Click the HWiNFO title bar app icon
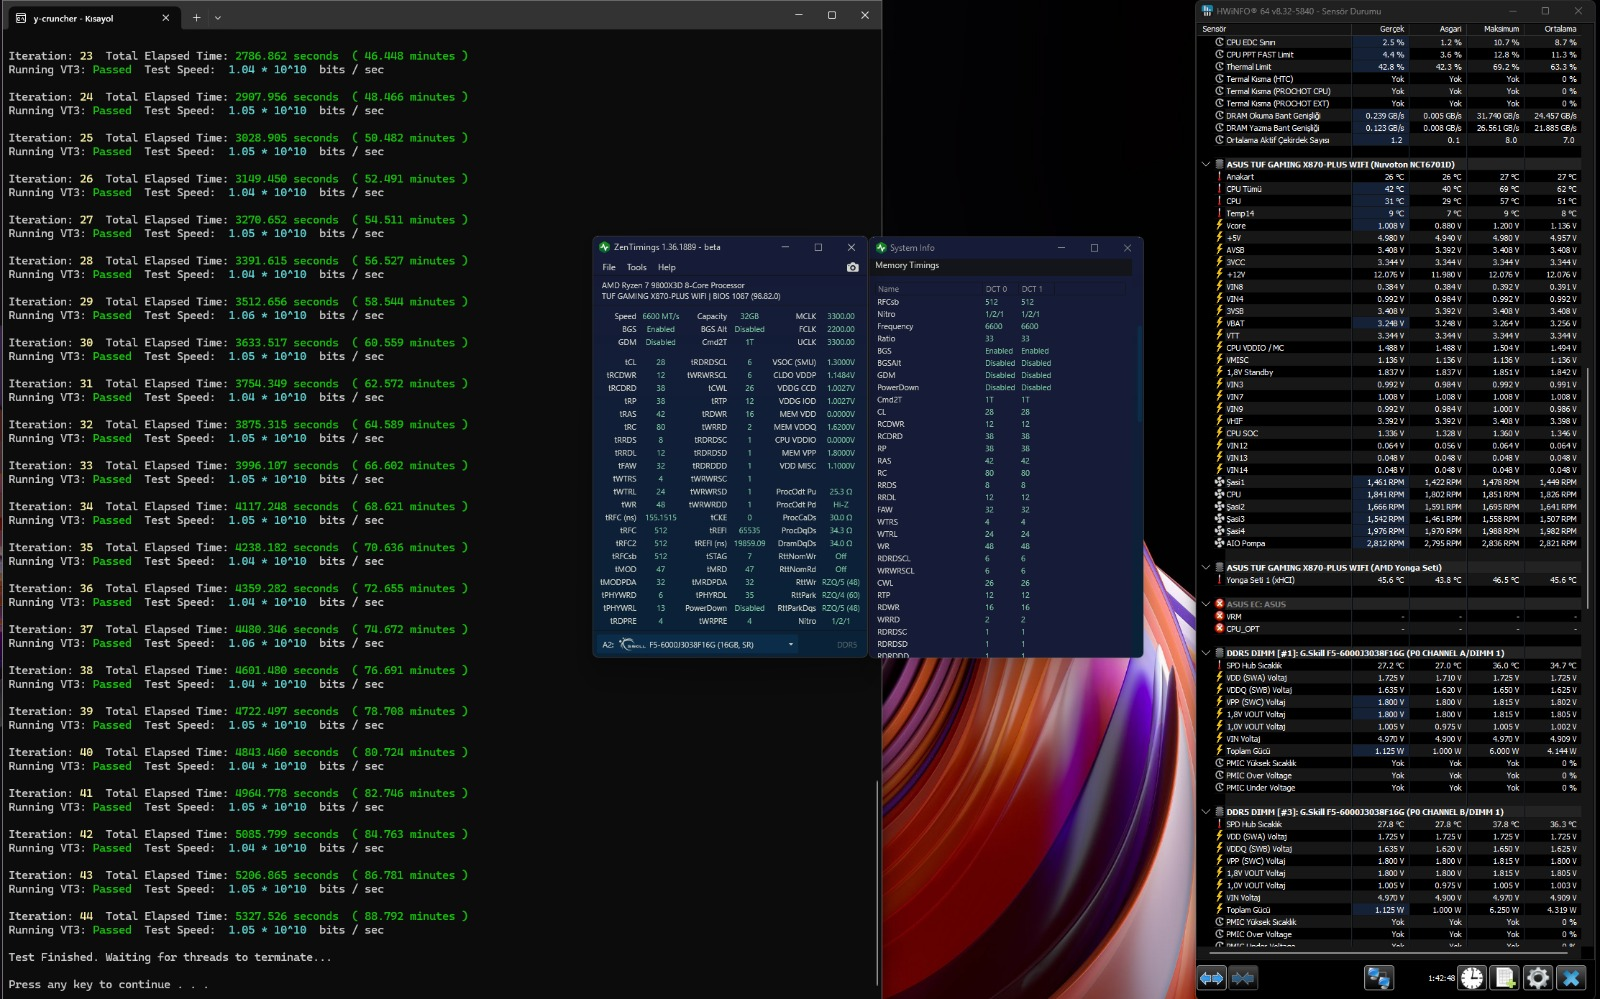The image size is (1600, 999). tap(1207, 11)
